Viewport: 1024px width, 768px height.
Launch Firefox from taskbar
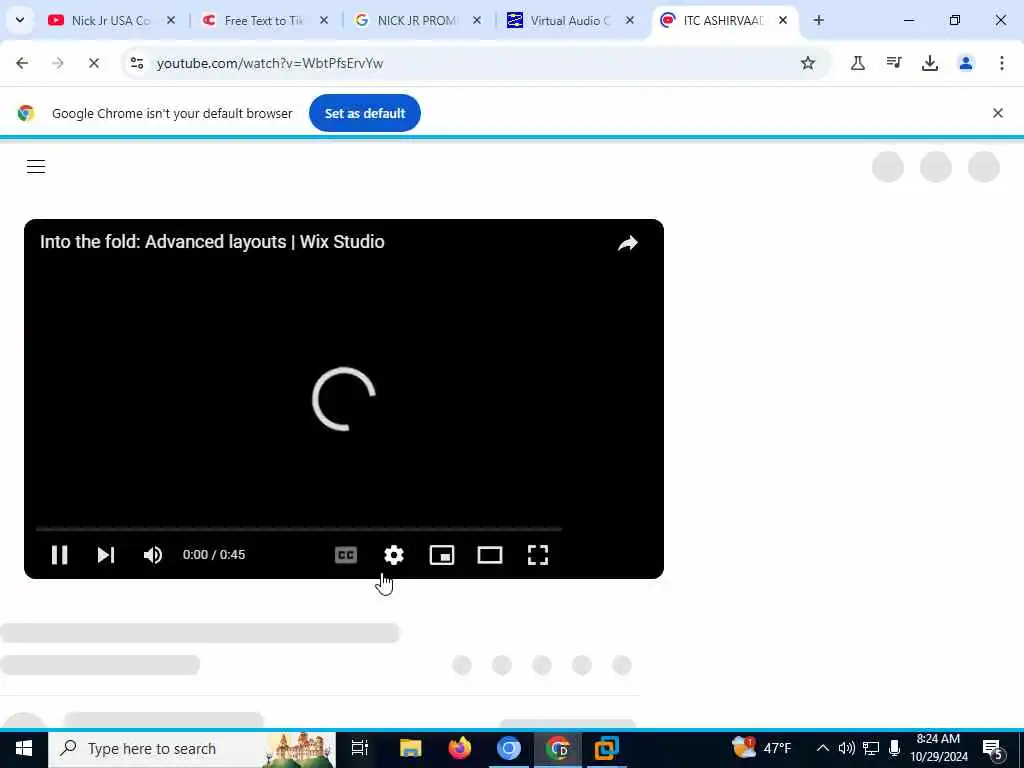(460, 748)
